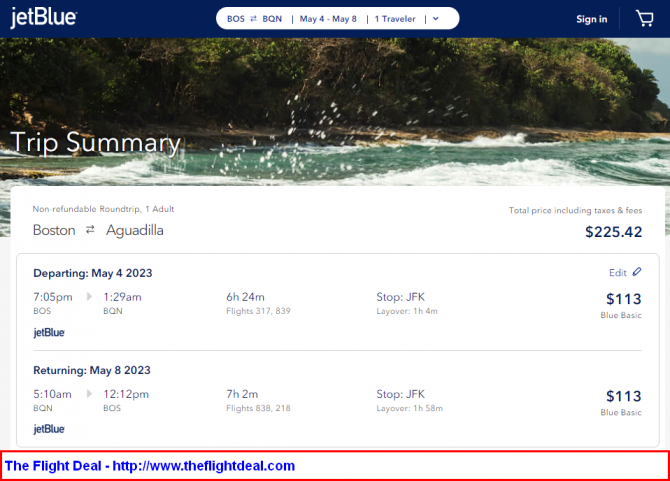Click the 6h 24m duration
Image resolution: width=670 pixels, height=481 pixels.
[245, 297]
